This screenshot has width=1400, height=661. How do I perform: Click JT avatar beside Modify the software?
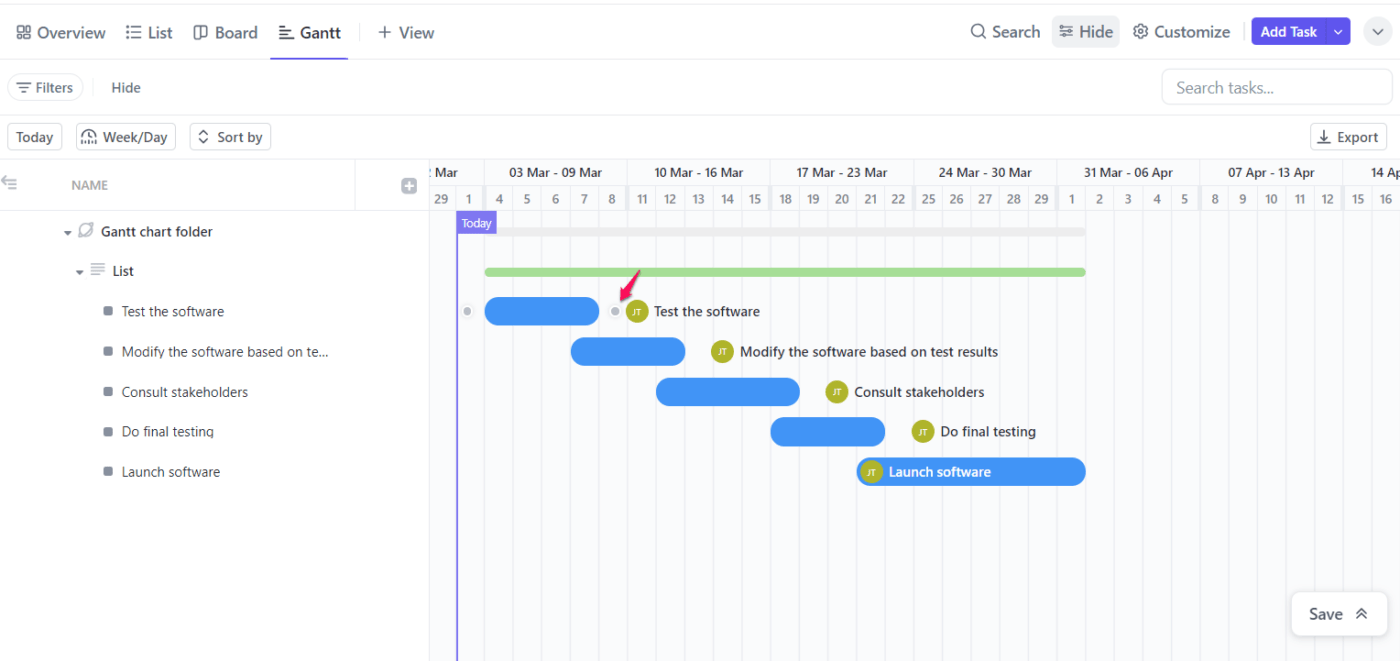tap(722, 351)
